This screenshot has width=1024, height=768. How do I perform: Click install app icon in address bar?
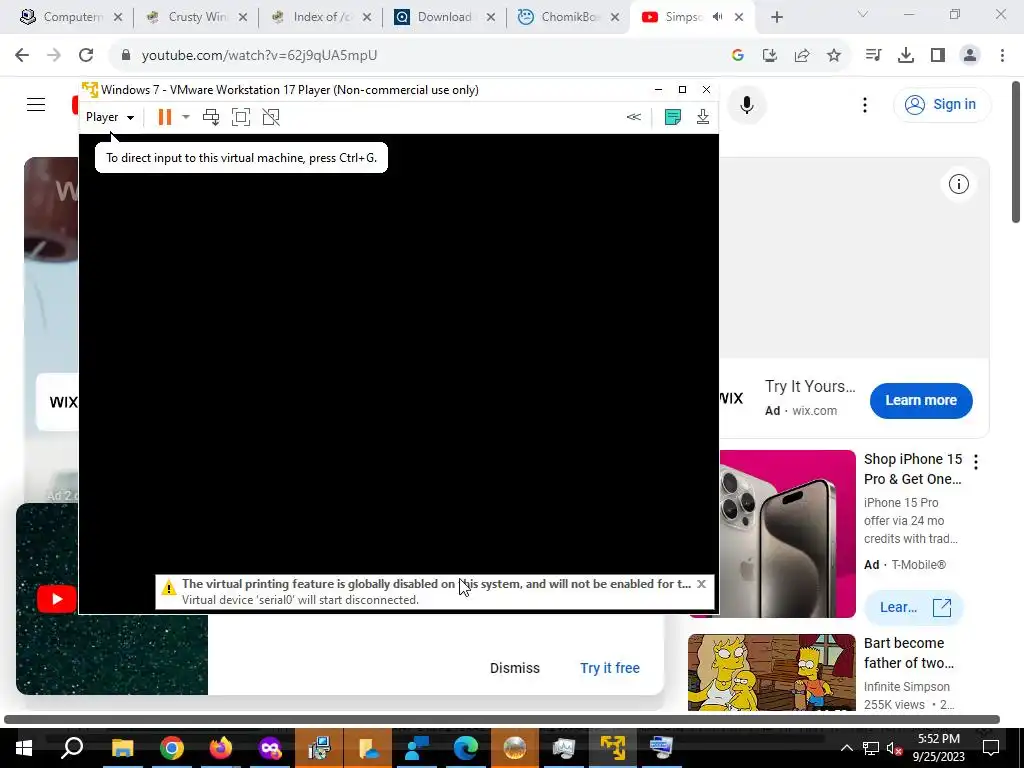pos(770,56)
